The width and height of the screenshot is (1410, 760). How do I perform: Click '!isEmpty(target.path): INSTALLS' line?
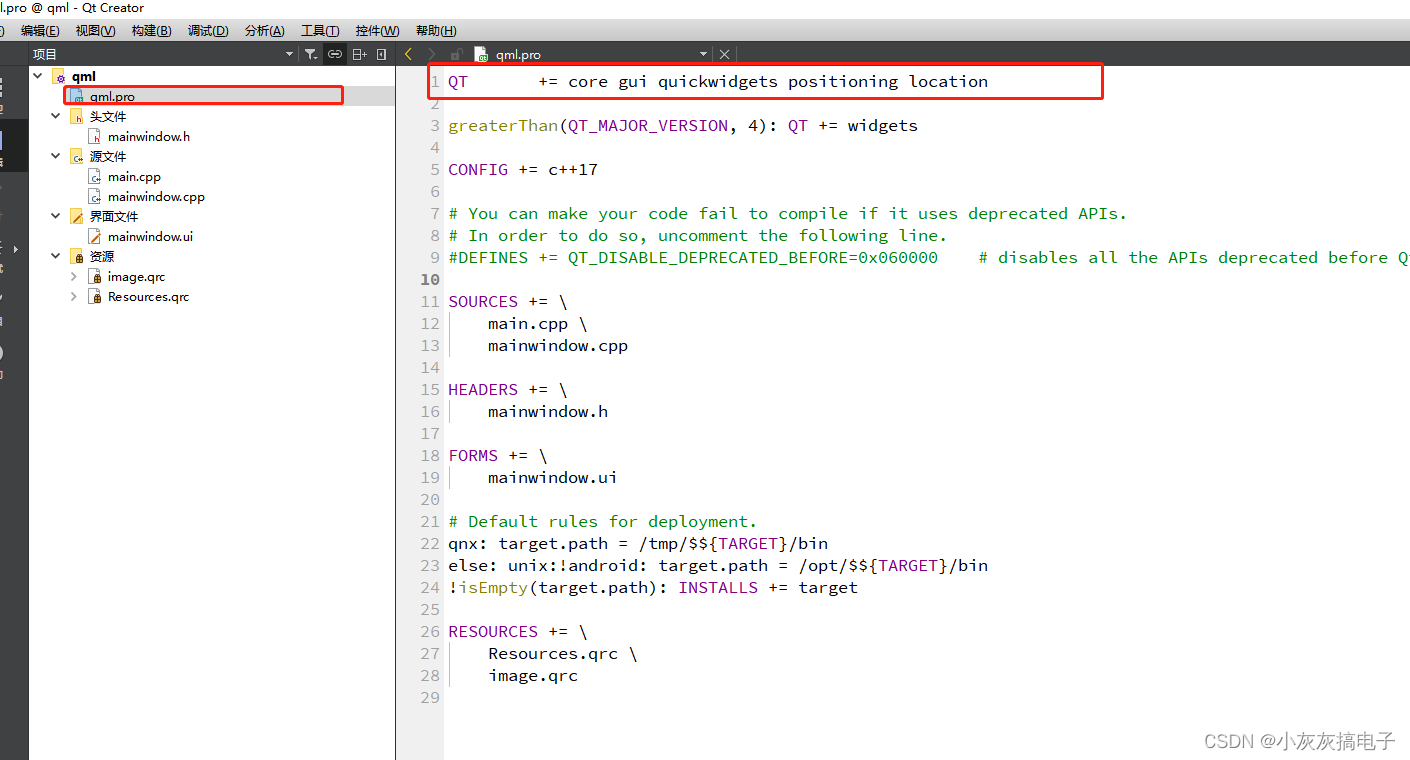tap(653, 588)
